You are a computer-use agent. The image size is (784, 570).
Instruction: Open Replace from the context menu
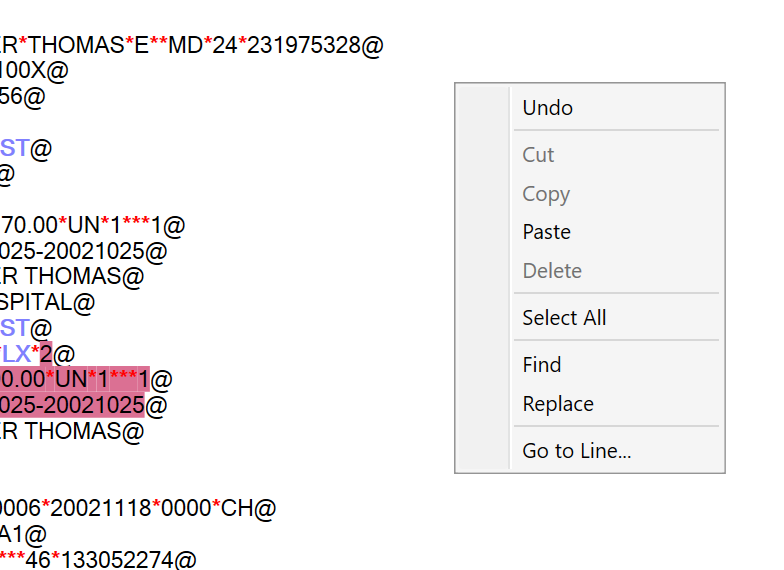[x=558, y=404]
